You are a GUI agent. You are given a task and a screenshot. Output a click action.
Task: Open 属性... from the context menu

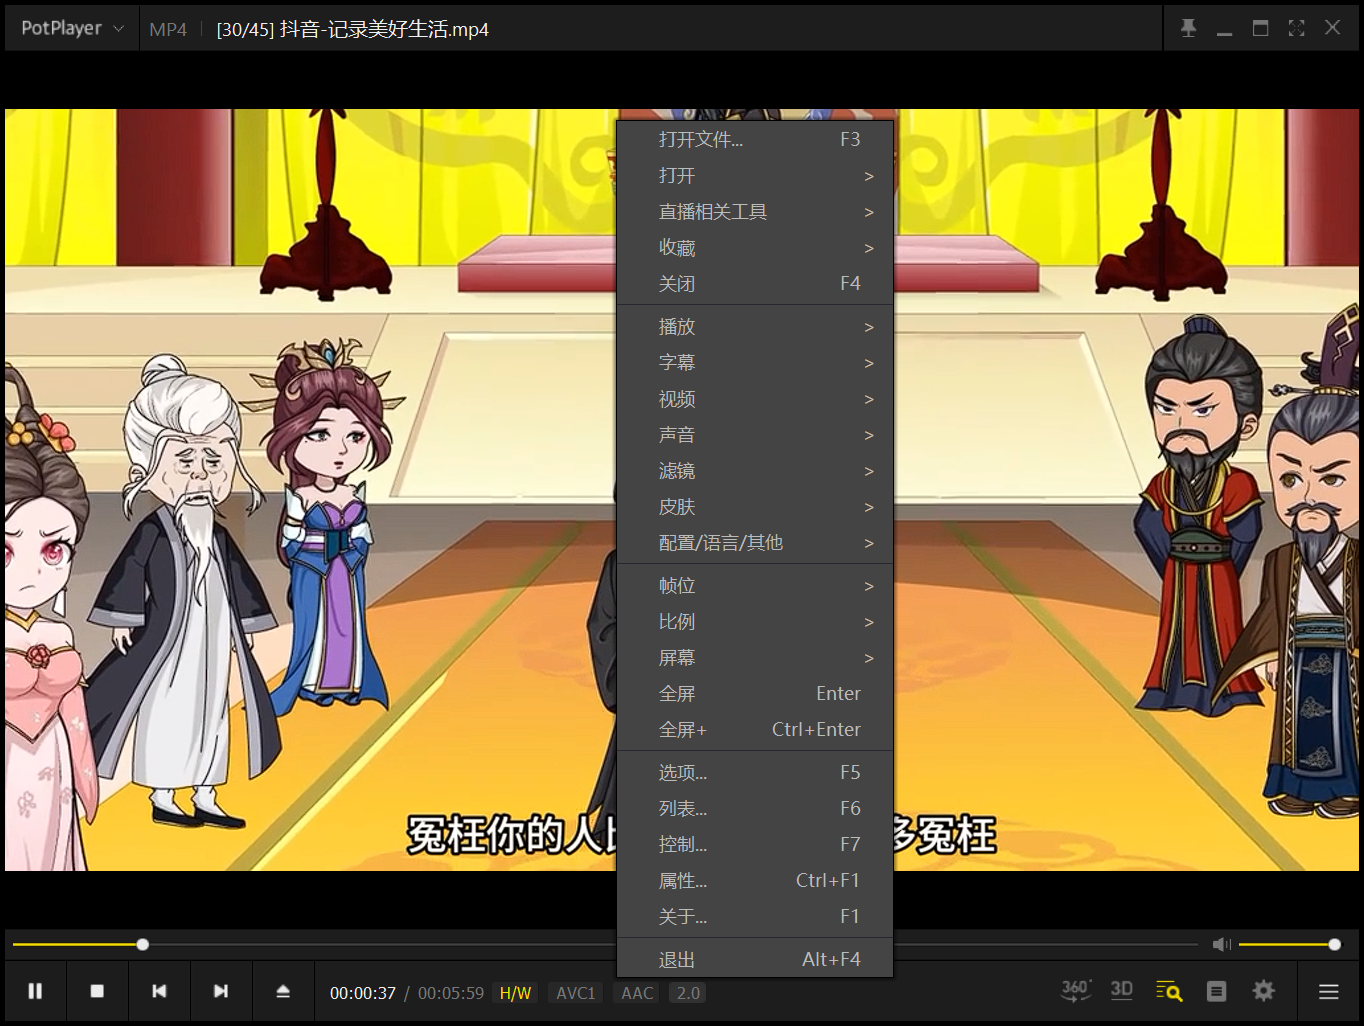[755, 881]
